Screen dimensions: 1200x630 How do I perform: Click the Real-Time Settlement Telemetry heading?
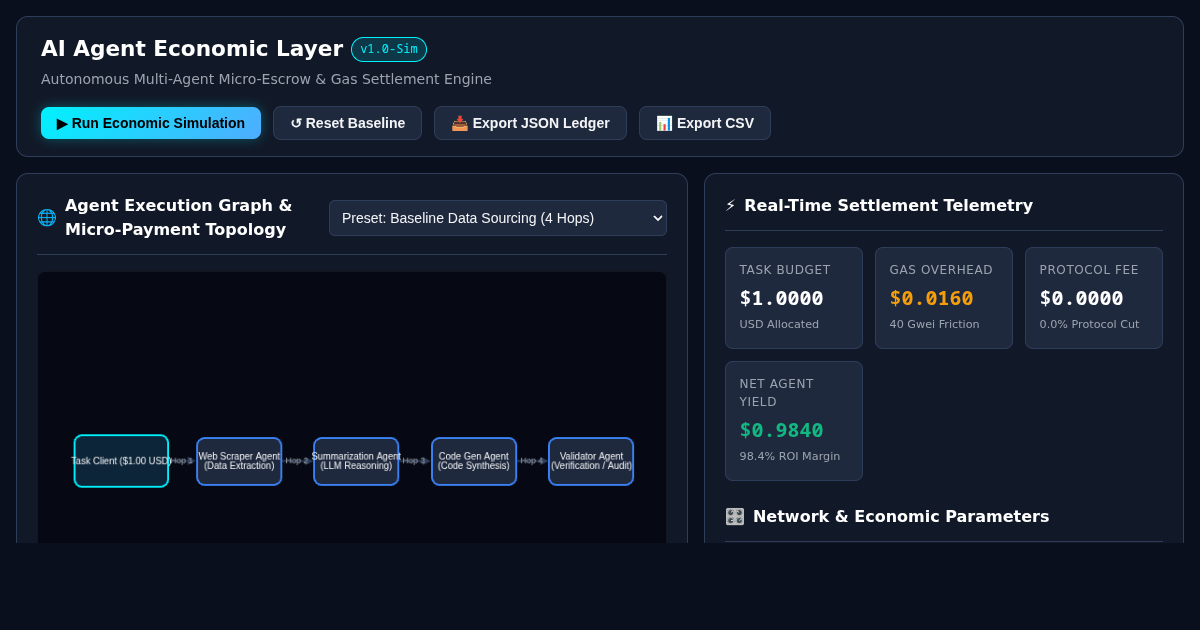888,205
